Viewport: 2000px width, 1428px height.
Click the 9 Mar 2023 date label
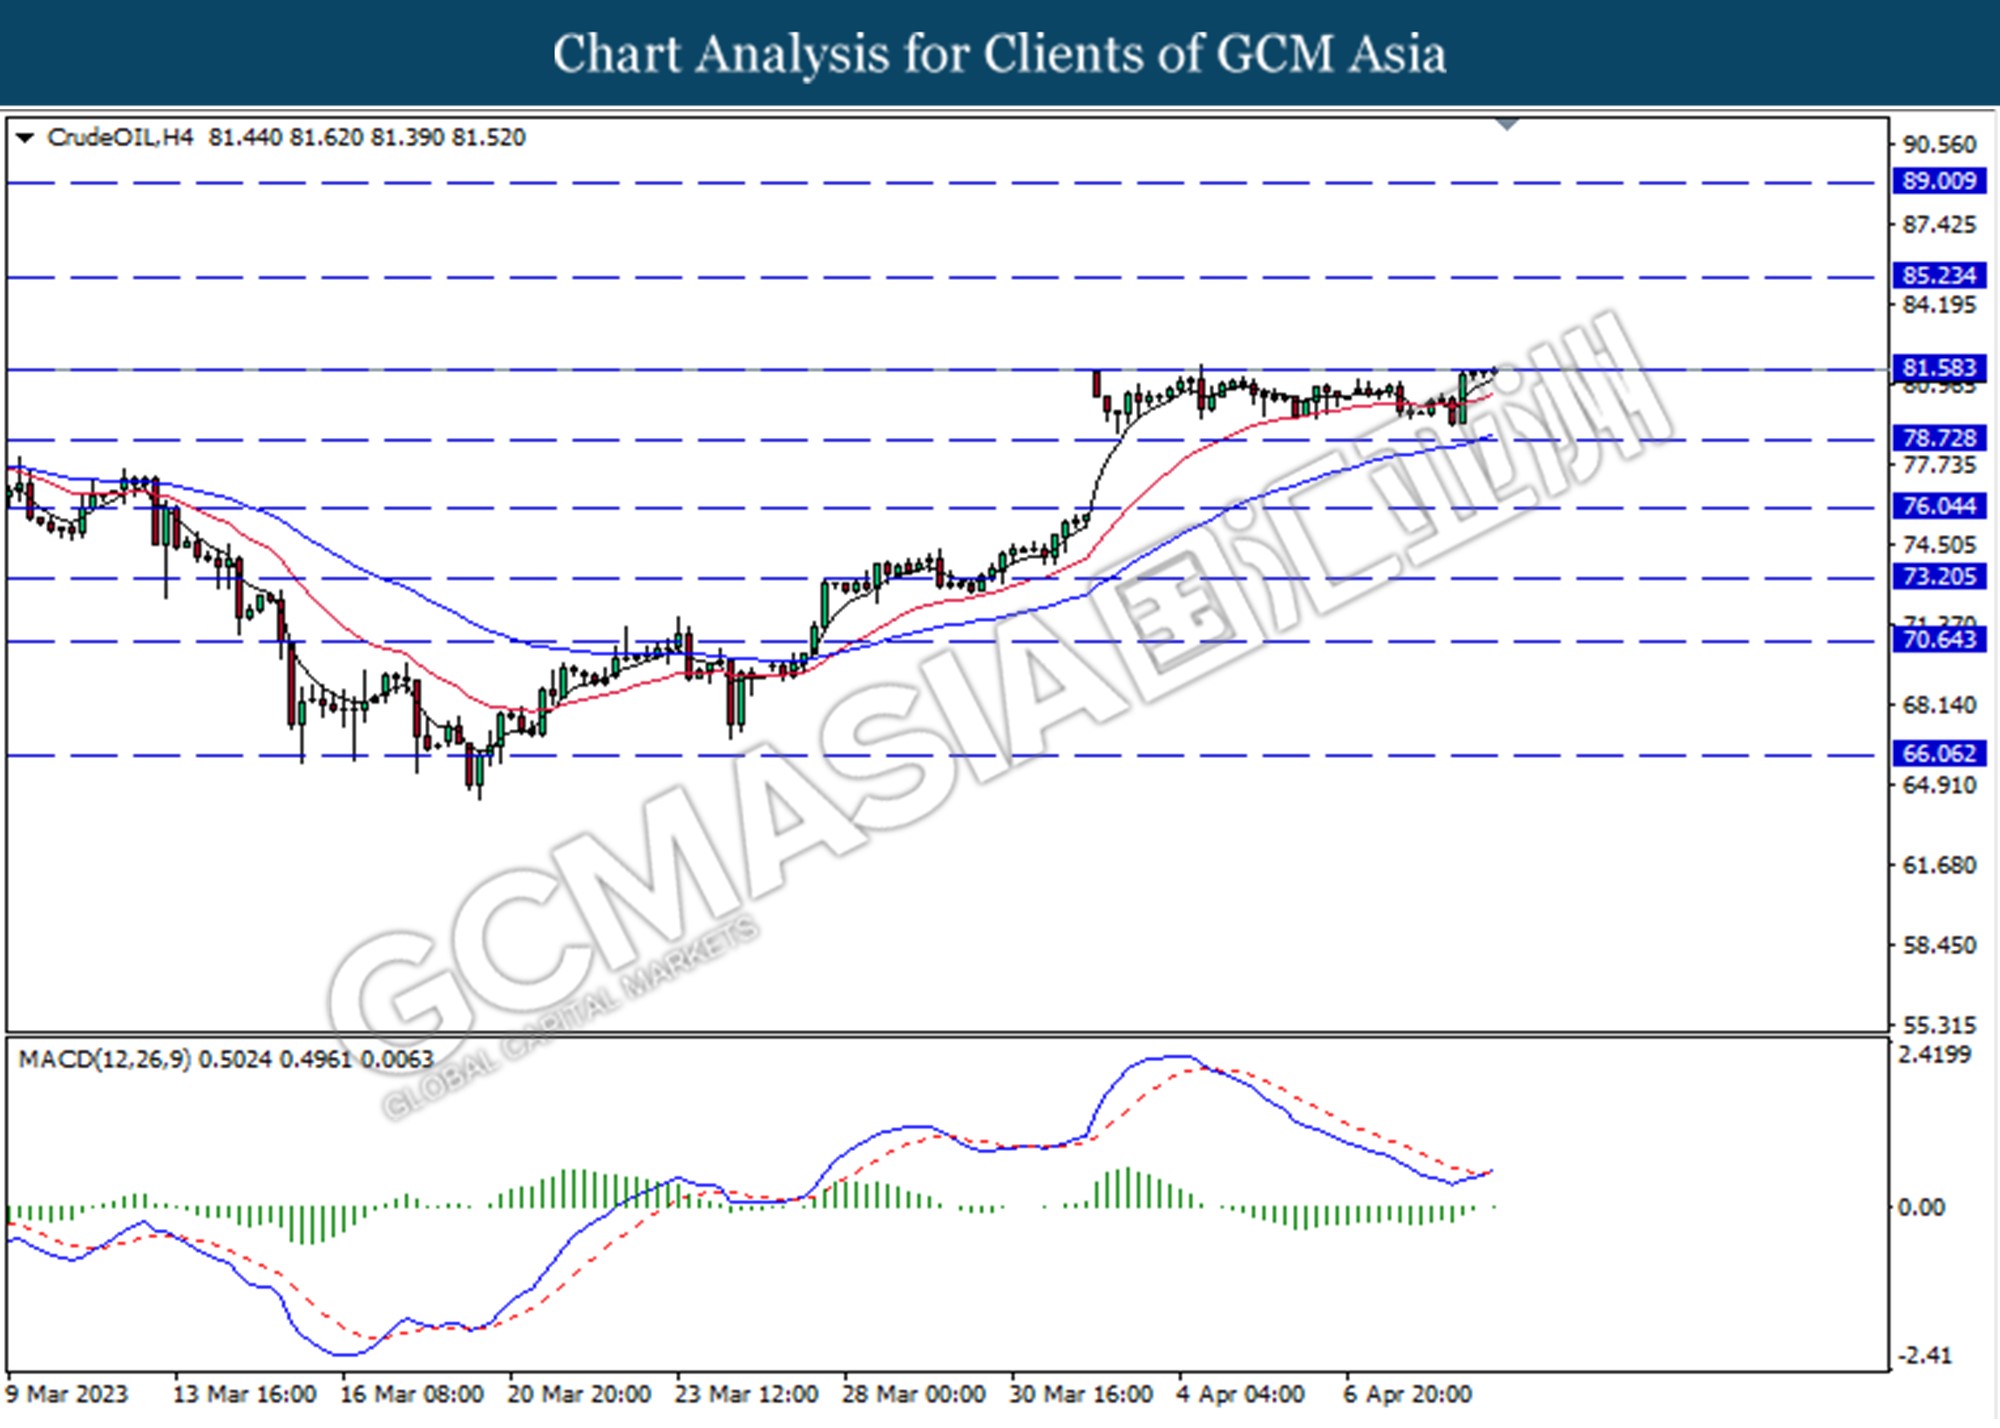pyautogui.click(x=67, y=1394)
